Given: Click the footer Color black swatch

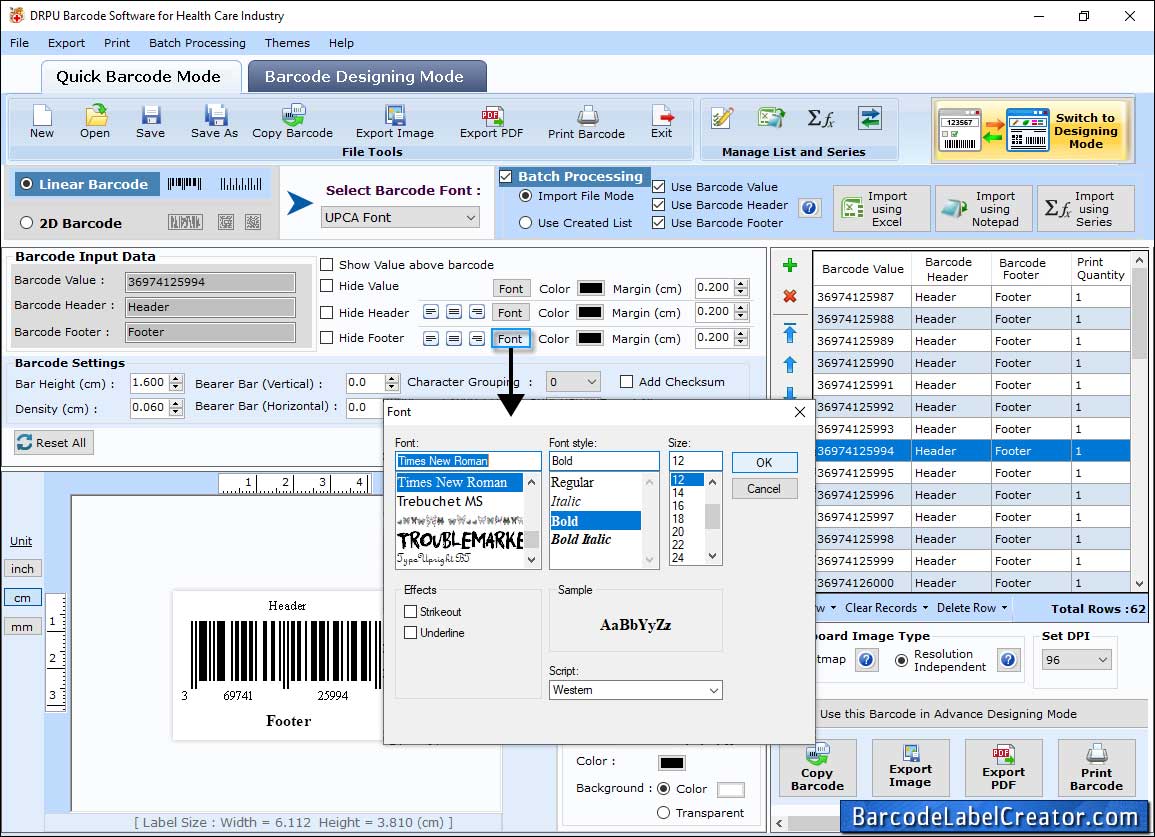Looking at the screenshot, I should coord(590,338).
